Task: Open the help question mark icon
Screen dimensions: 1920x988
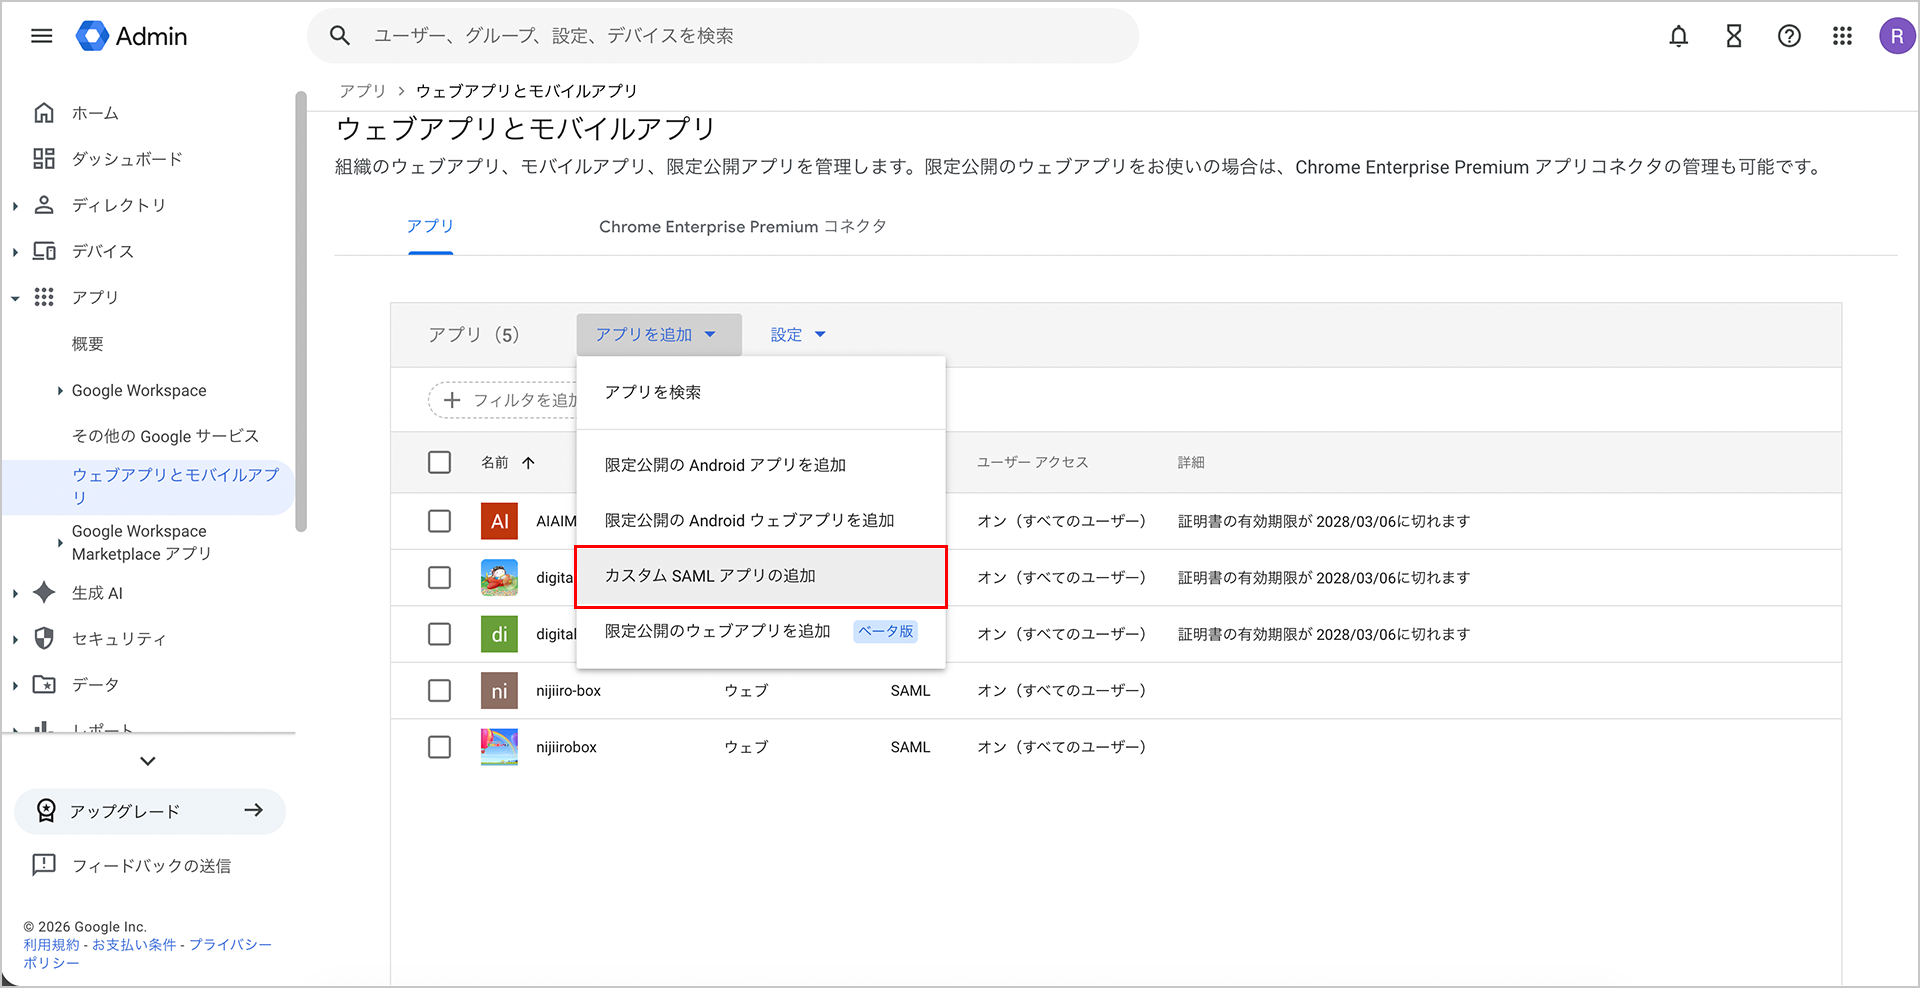Action: tap(1789, 36)
